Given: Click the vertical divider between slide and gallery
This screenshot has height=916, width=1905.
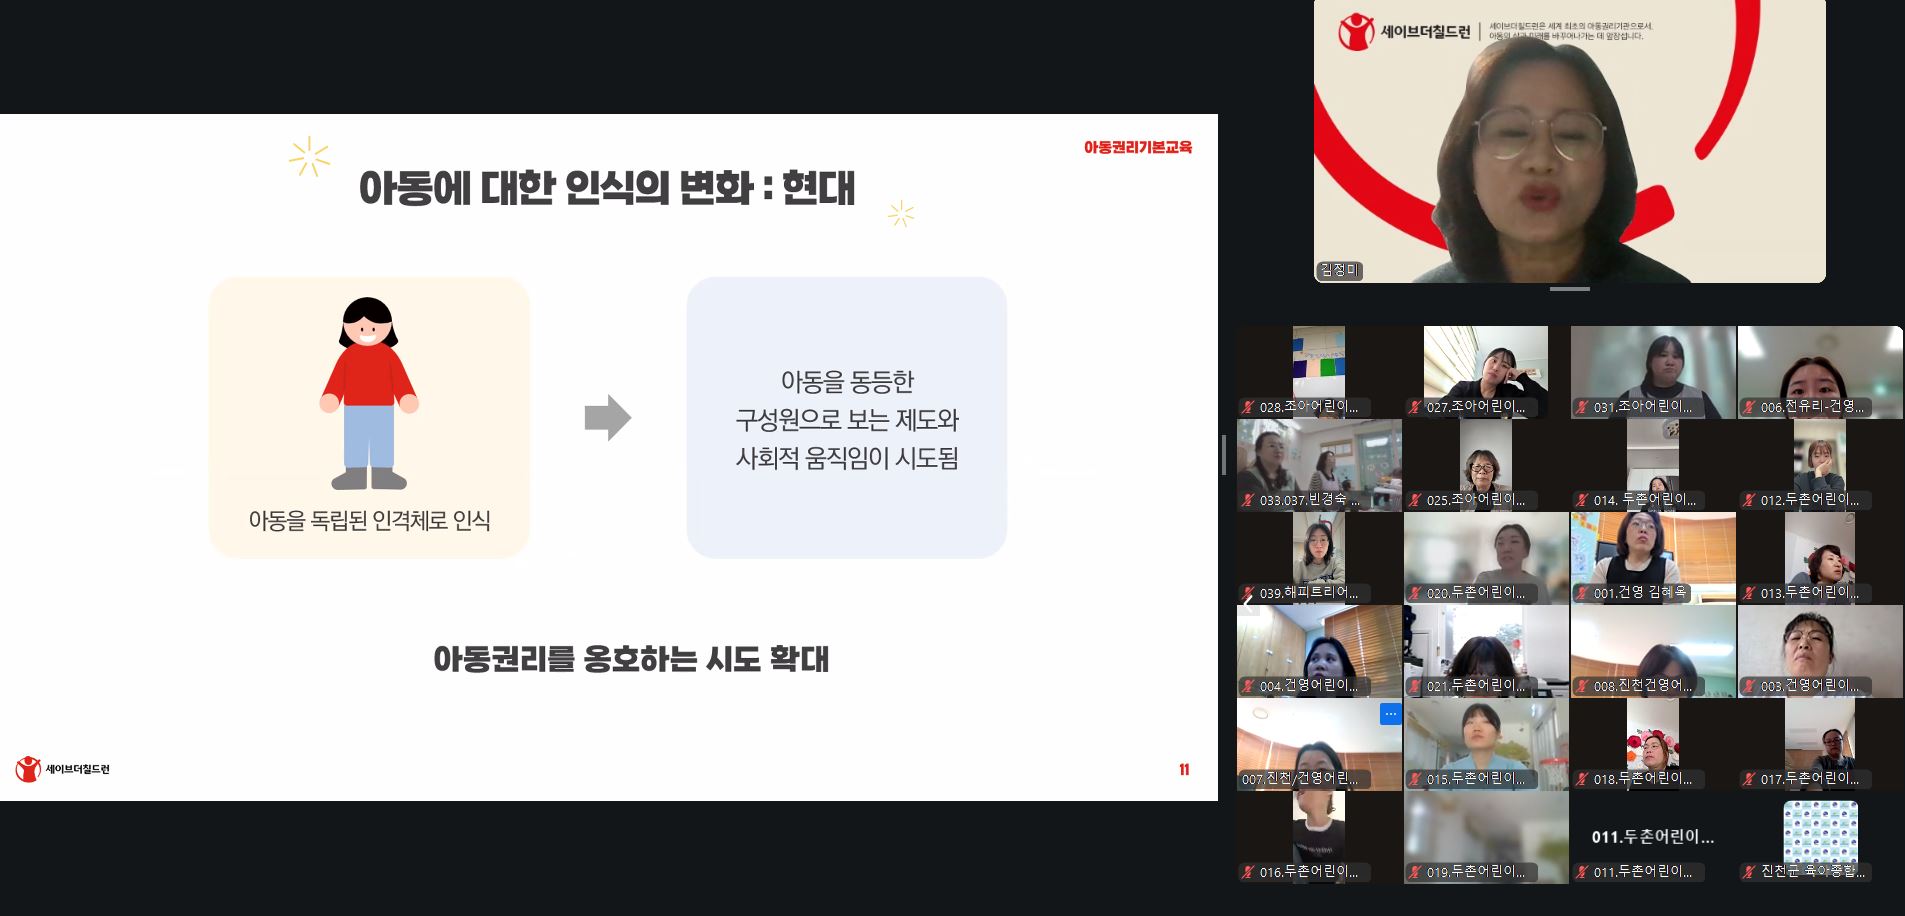Looking at the screenshot, I should click(1224, 455).
